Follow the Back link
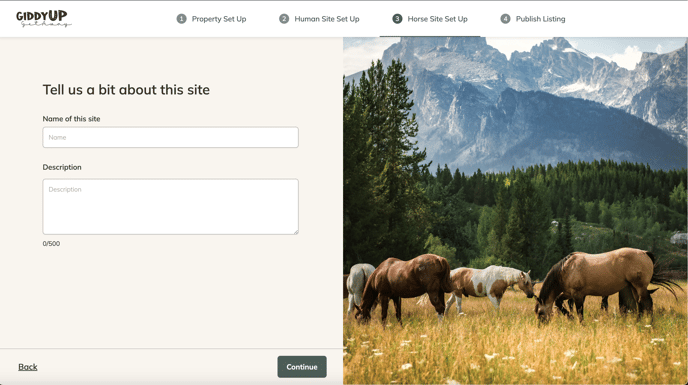This screenshot has width=688, height=385. click(x=28, y=367)
